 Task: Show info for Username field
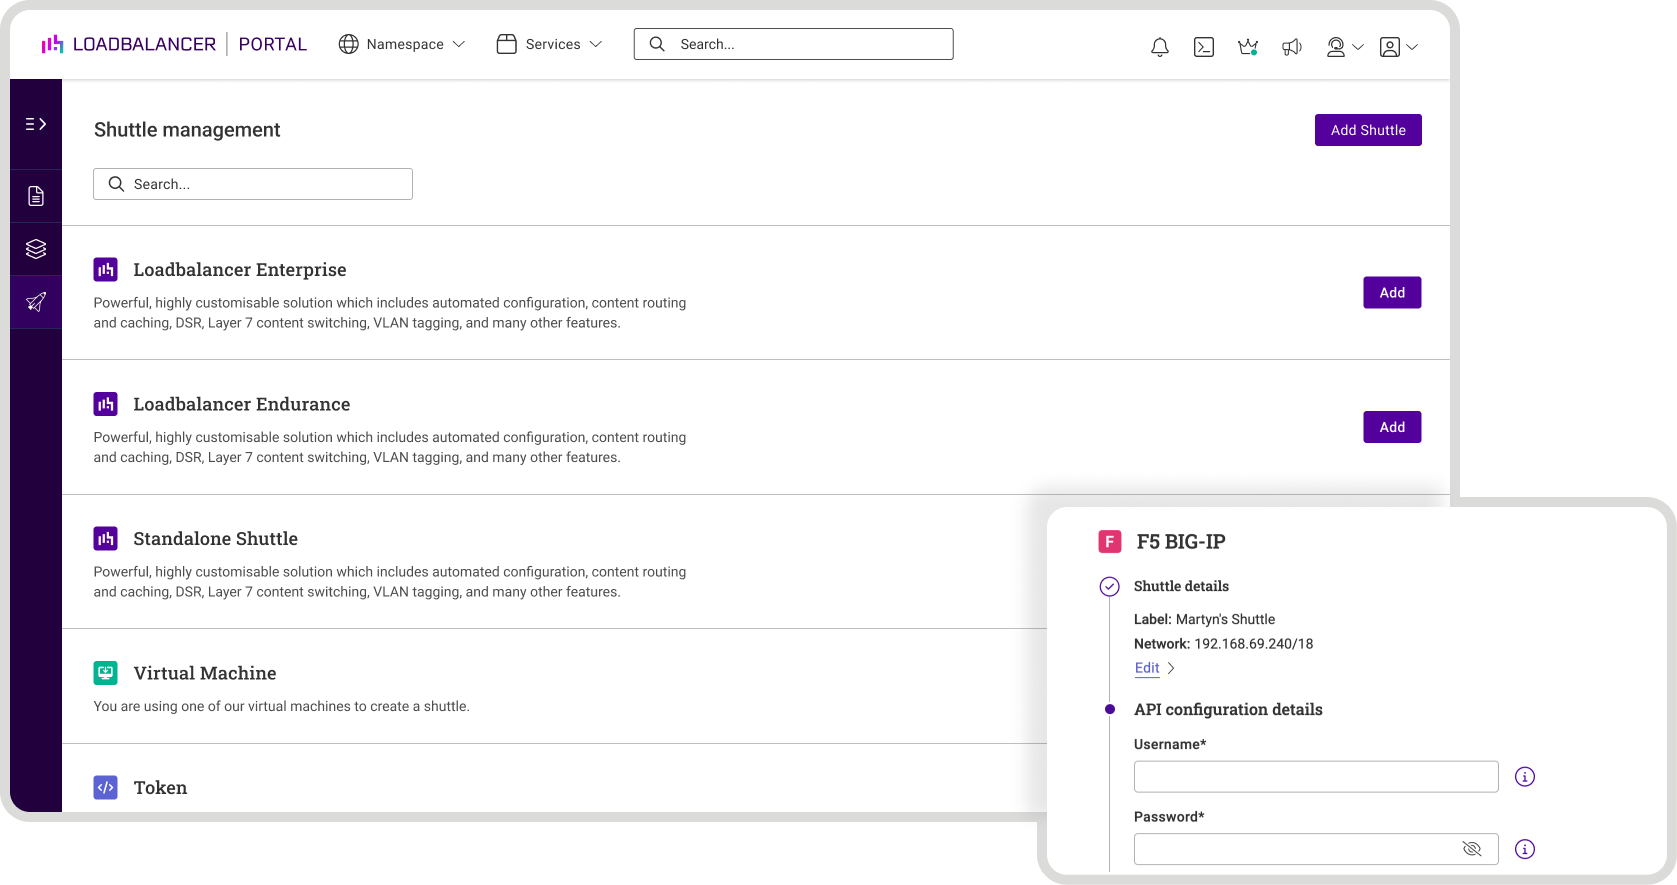coord(1525,777)
